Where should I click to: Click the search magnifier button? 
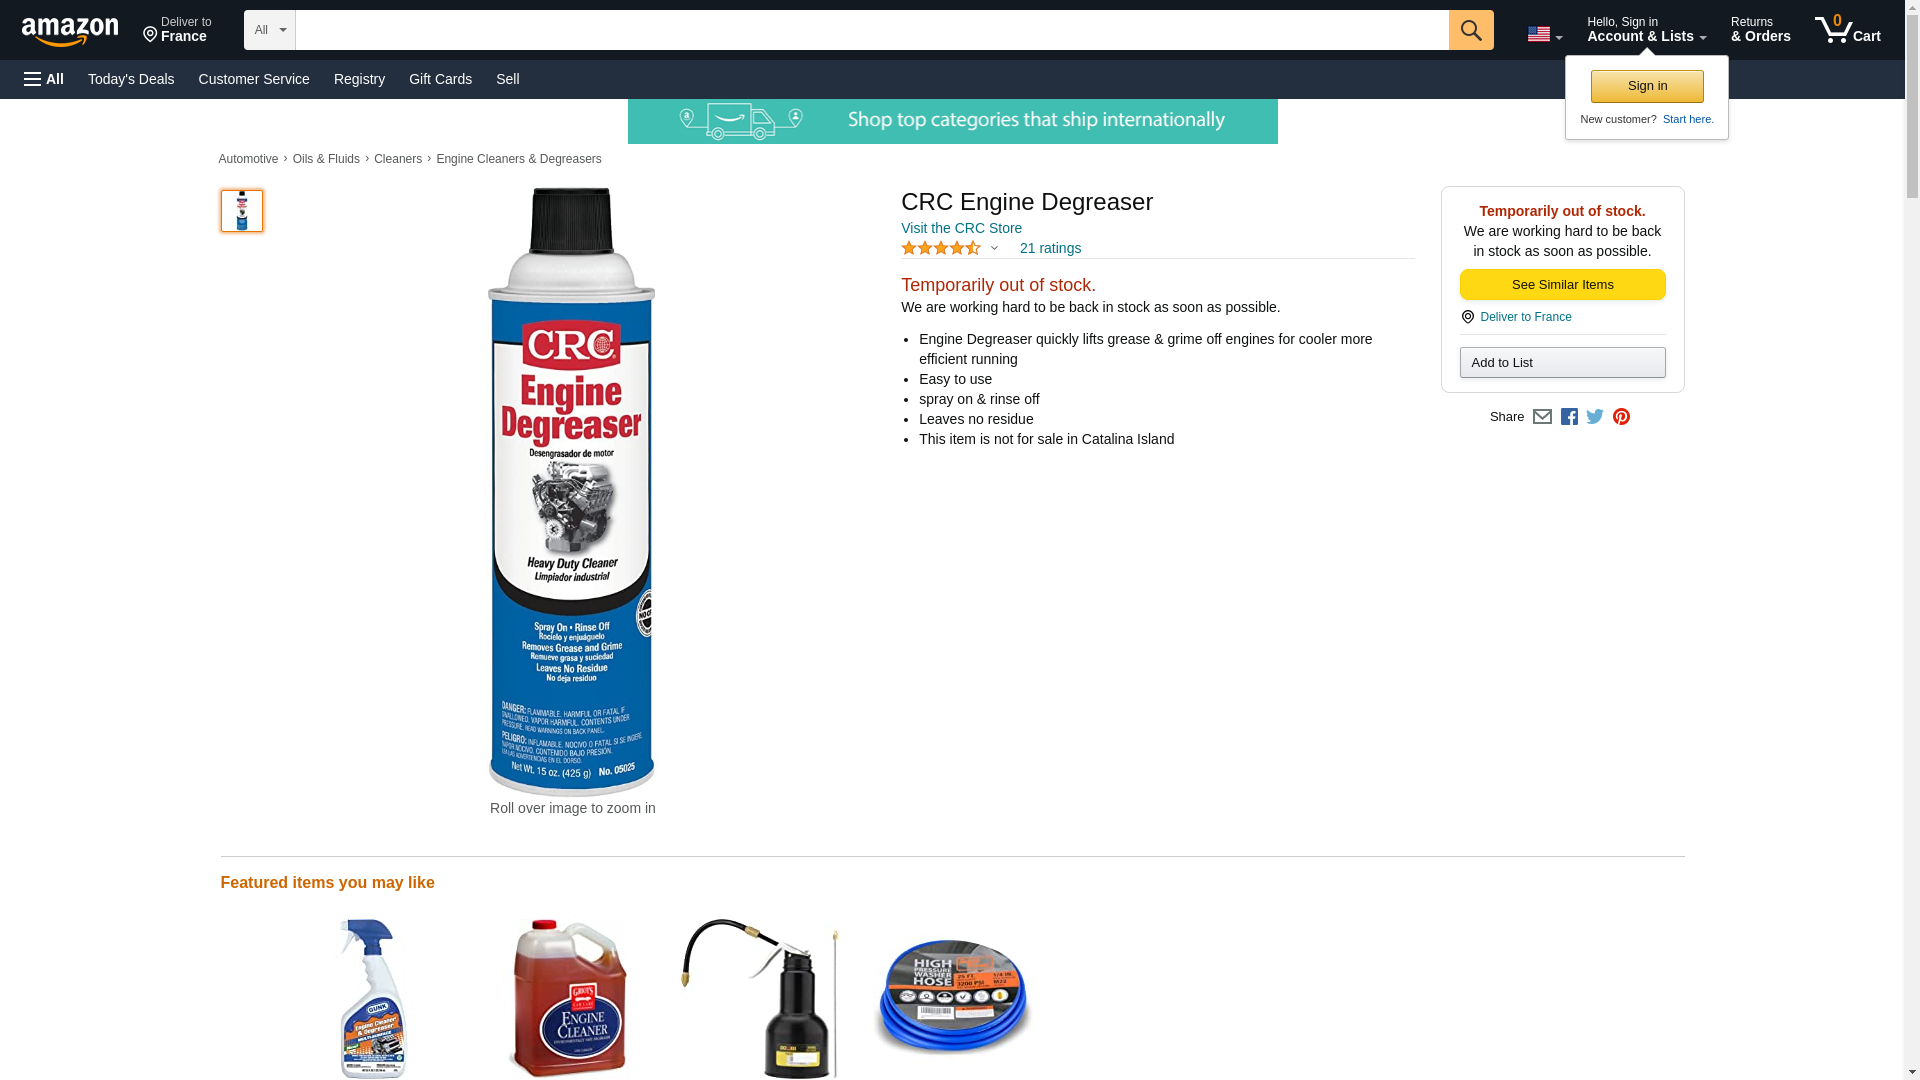pos(1470,30)
